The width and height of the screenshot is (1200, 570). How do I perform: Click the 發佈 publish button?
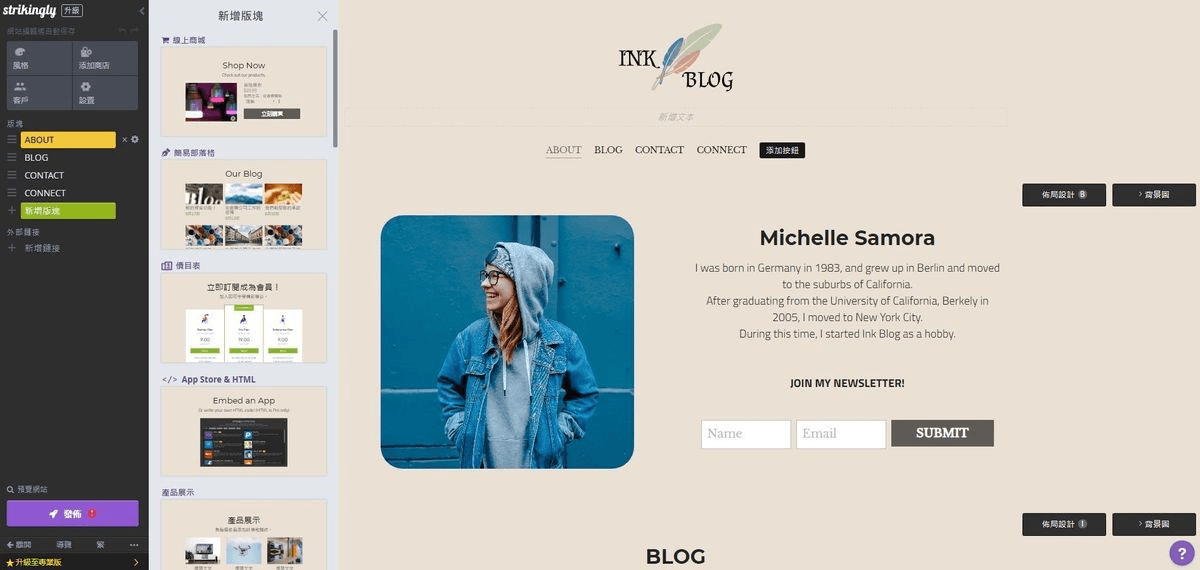tap(72, 513)
